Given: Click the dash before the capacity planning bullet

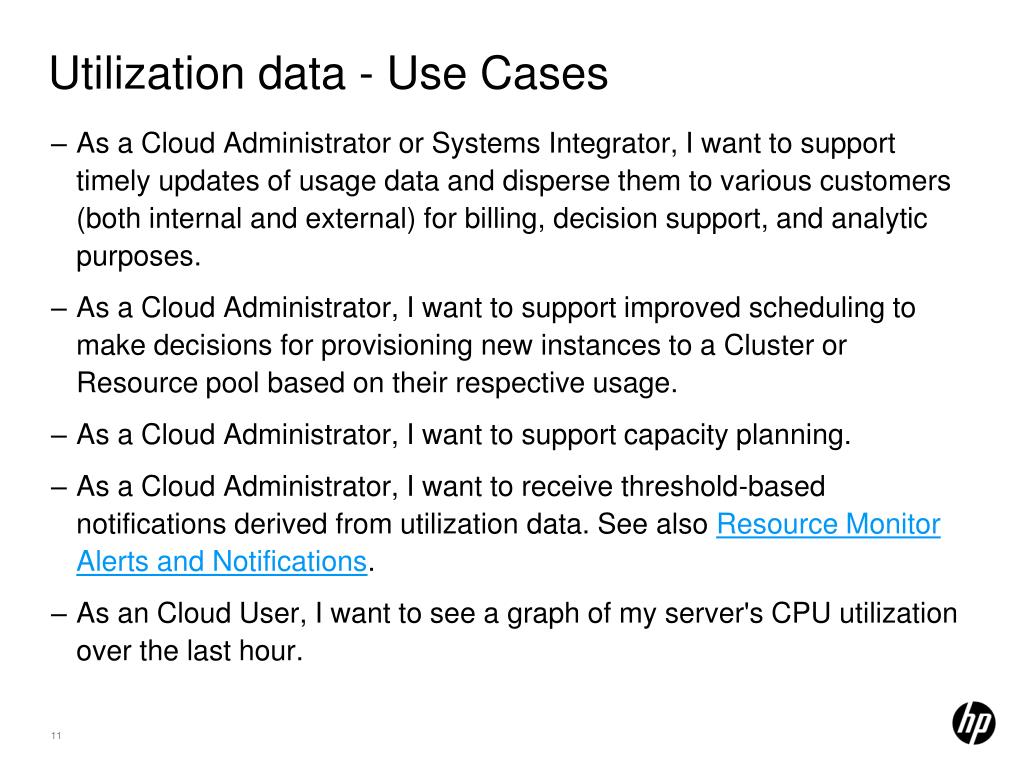Looking at the screenshot, I should click(x=58, y=436).
